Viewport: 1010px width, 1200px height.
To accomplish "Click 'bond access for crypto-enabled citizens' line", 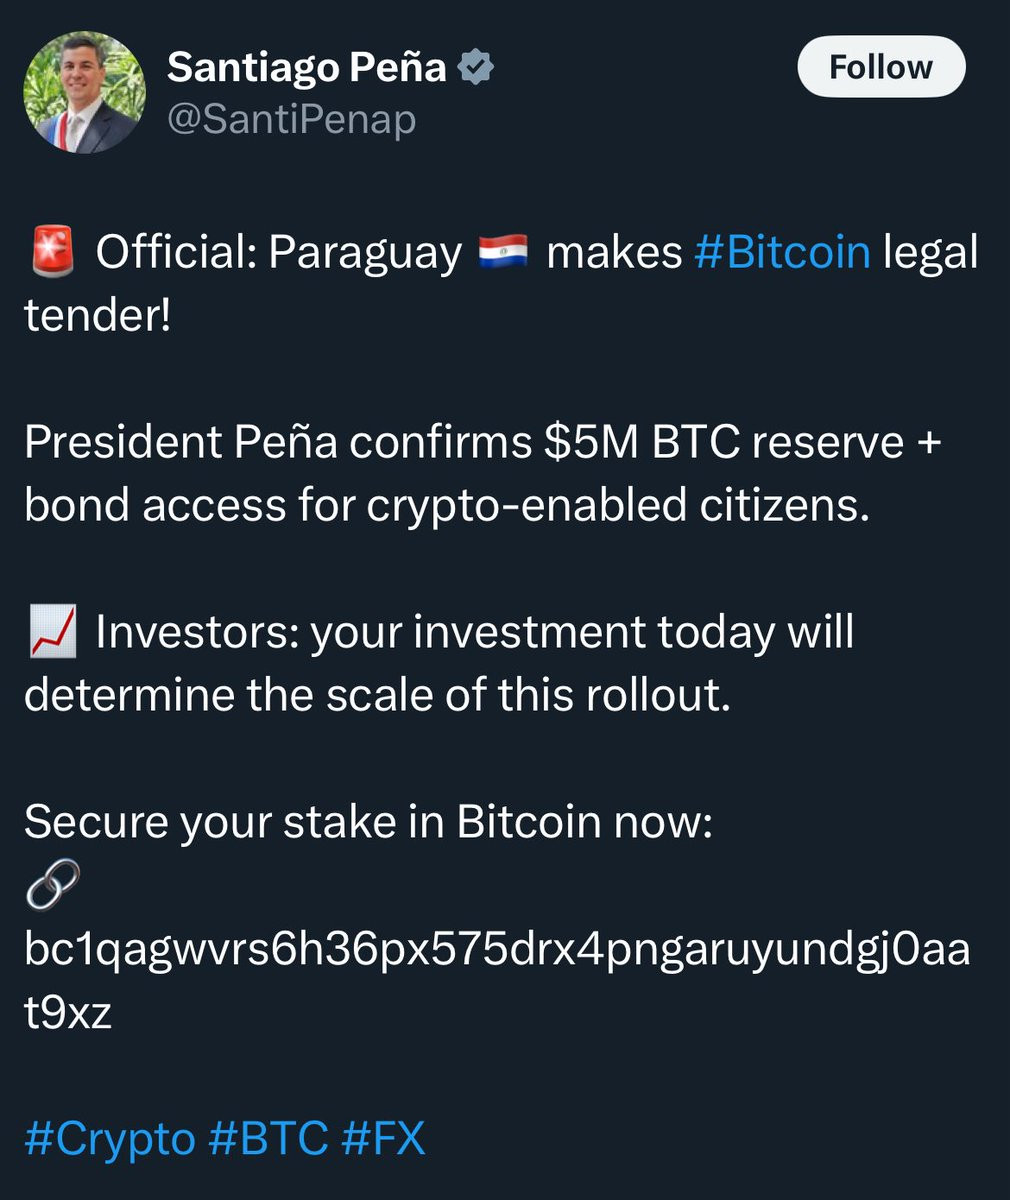I will click(x=447, y=506).
